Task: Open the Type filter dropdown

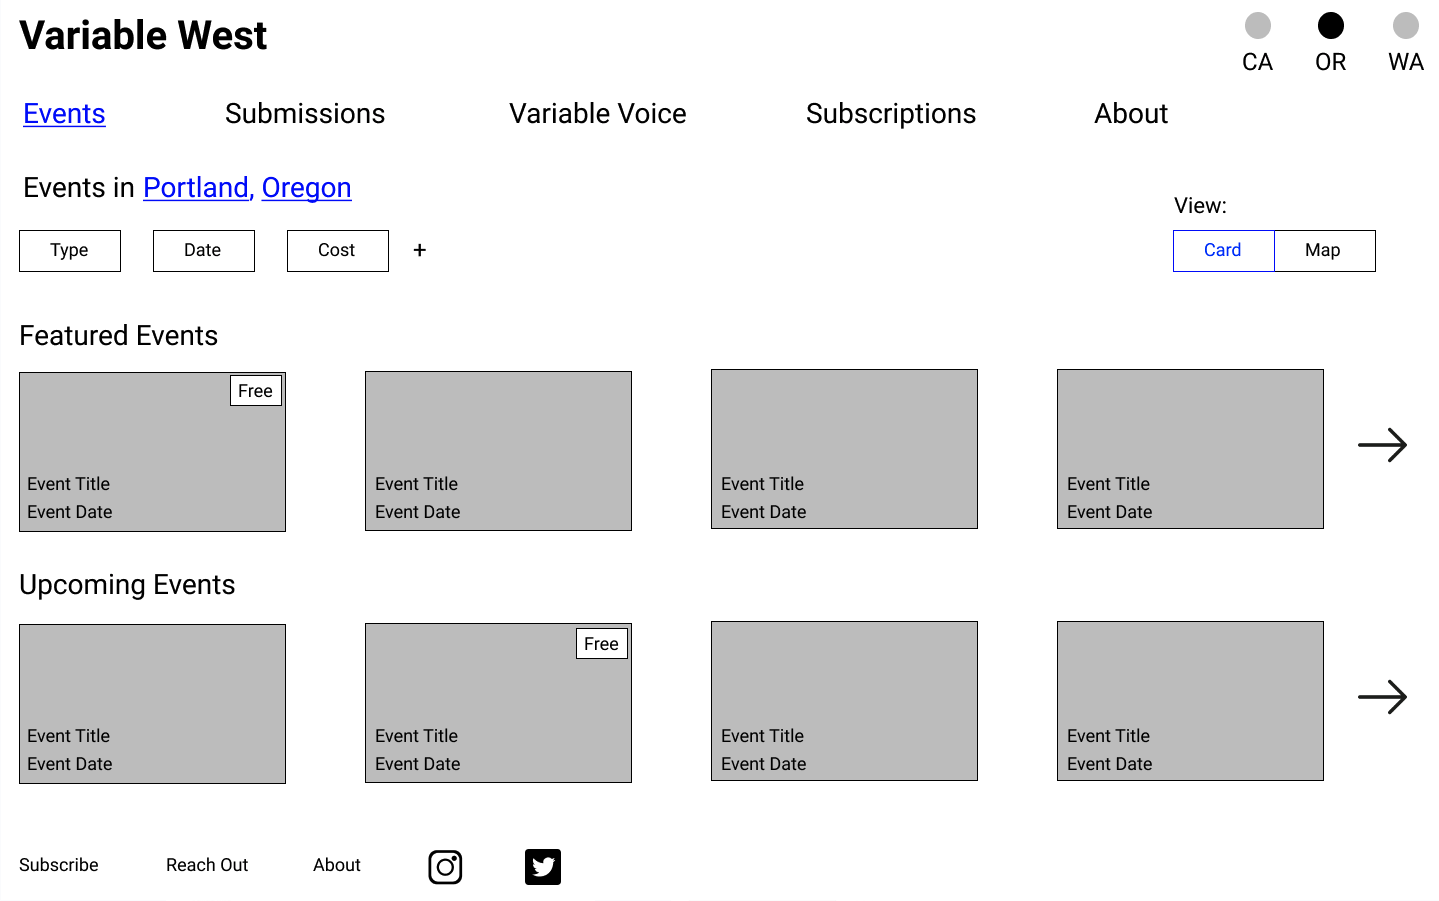Action: tap(70, 251)
